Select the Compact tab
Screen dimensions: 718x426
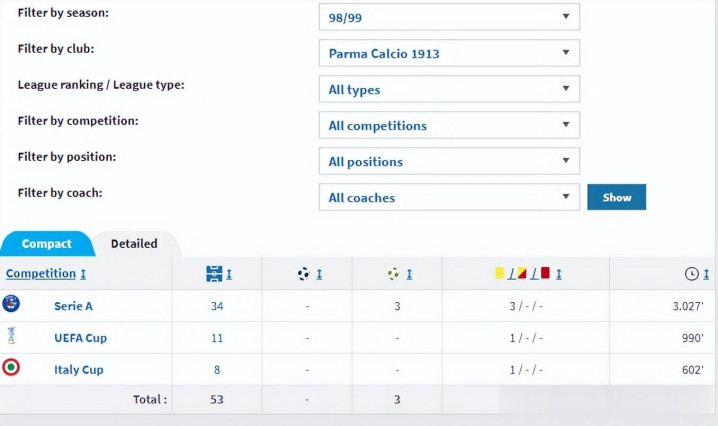click(x=47, y=243)
